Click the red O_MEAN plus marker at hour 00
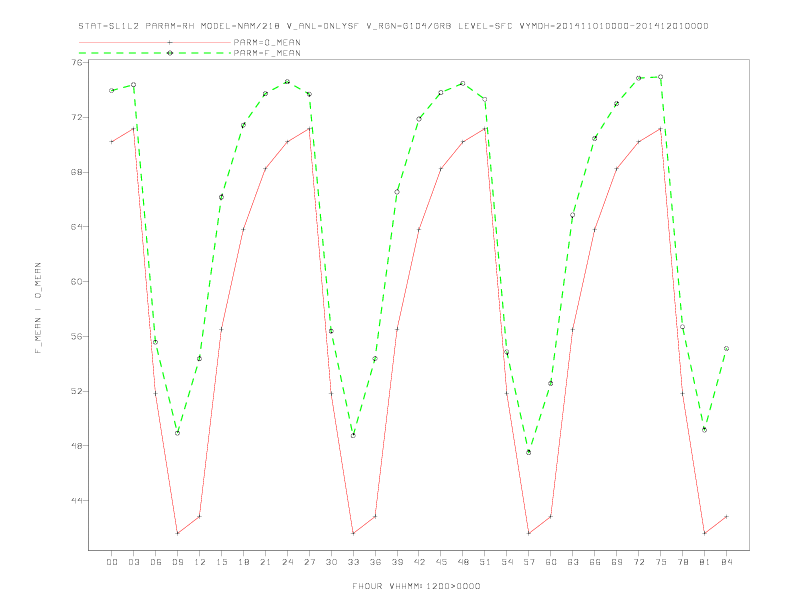This screenshot has height=612, width=792. coord(112,142)
